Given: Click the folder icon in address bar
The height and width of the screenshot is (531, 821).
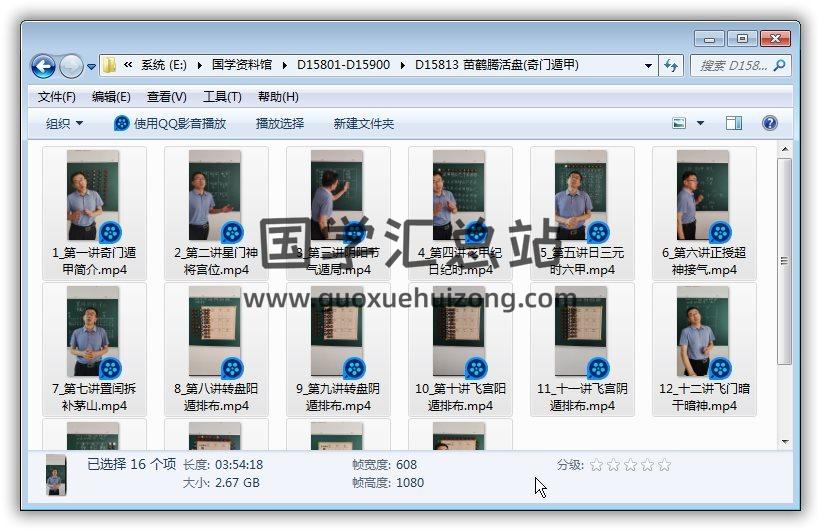Looking at the screenshot, I should 109,65.
